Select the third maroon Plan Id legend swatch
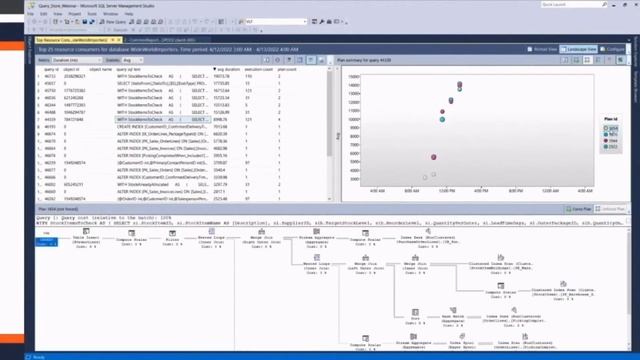Image resolution: width=640 pixels, height=360 pixels. click(606, 140)
